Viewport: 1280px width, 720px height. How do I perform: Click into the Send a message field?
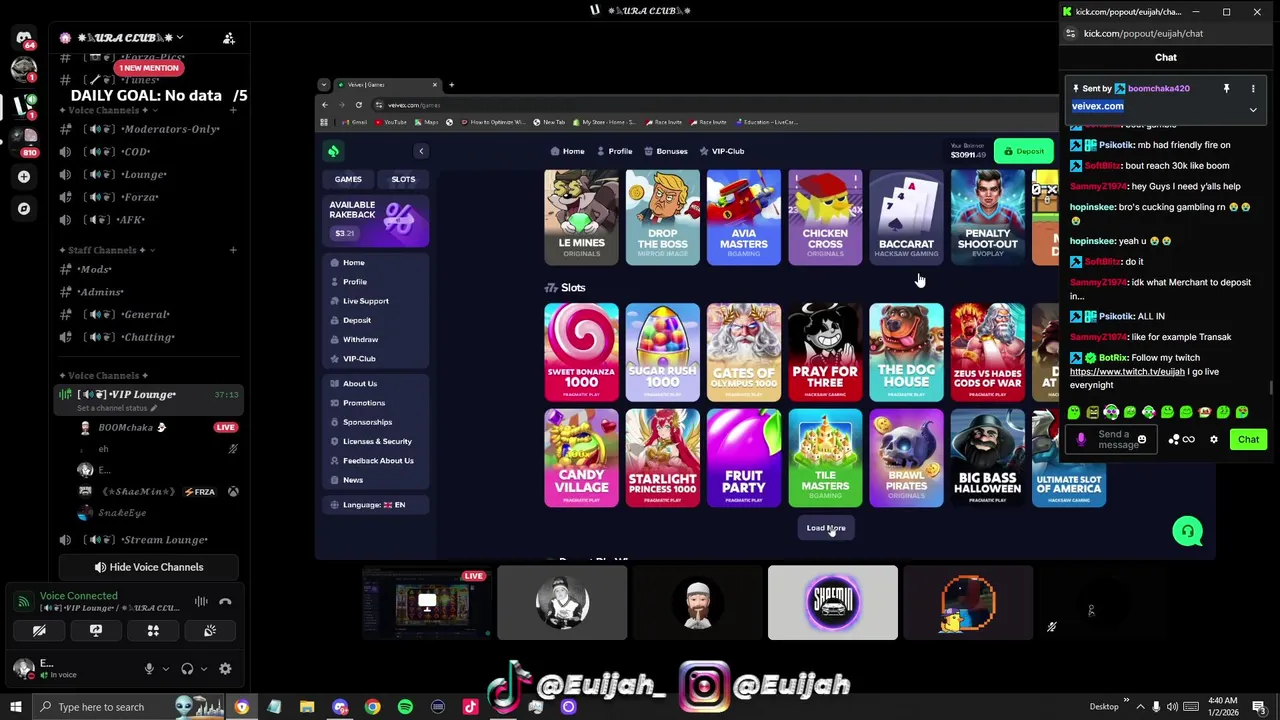[x=1112, y=440]
